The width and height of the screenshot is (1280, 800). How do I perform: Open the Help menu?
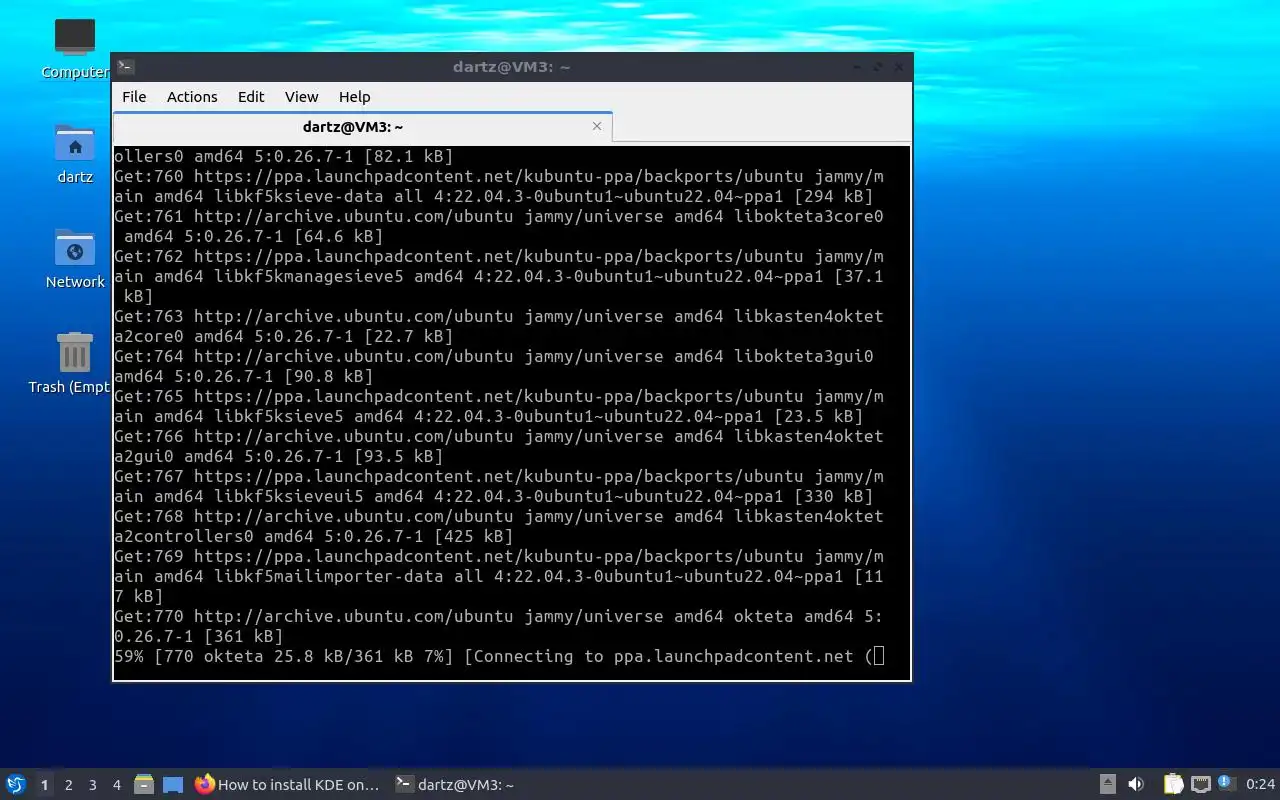pos(354,97)
